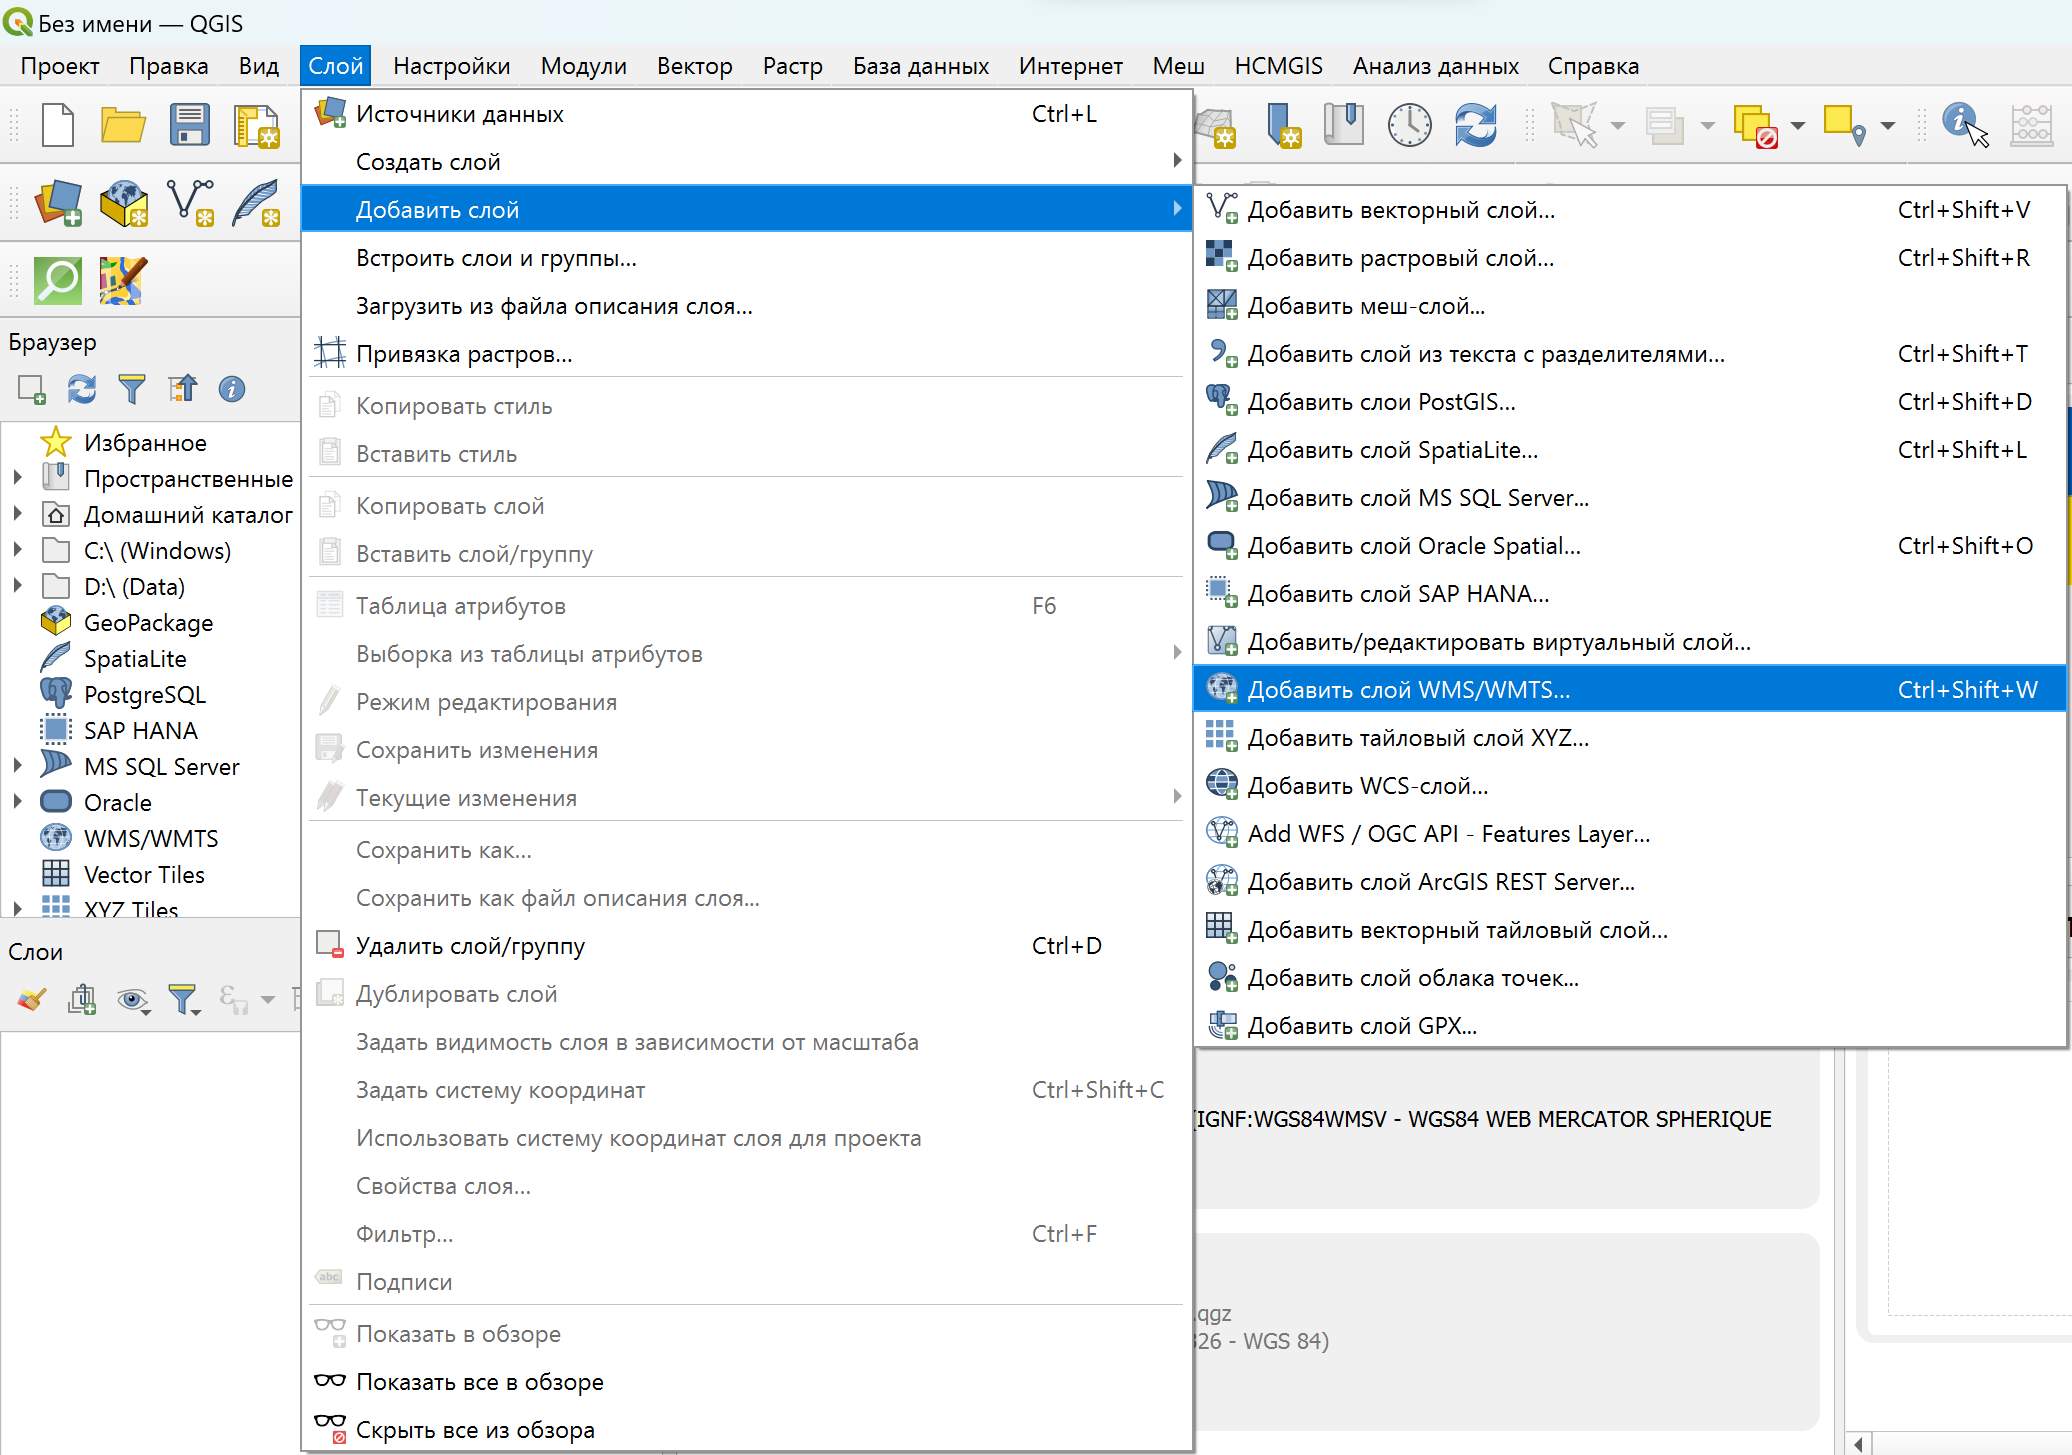Choose Источники данных menu entry
Image resolution: width=2072 pixels, height=1455 pixels.
point(746,114)
